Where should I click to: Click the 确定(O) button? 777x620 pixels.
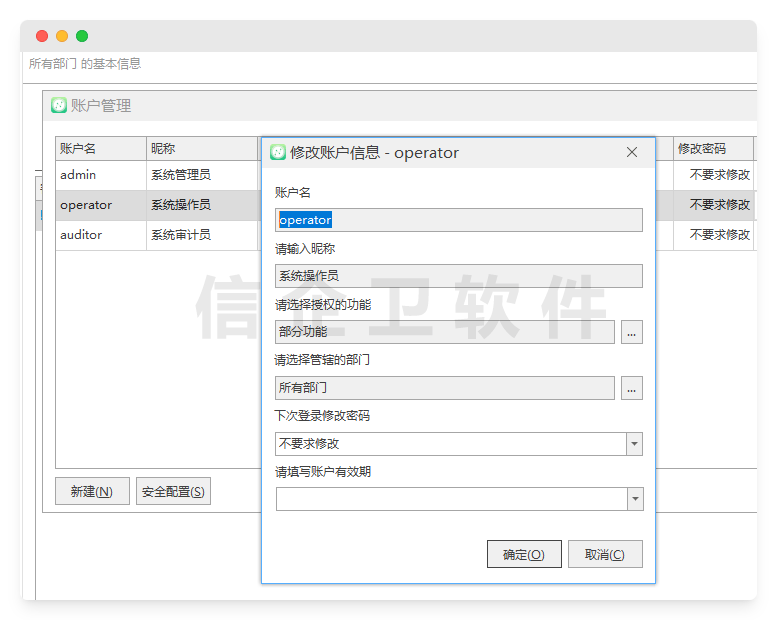point(524,554)
